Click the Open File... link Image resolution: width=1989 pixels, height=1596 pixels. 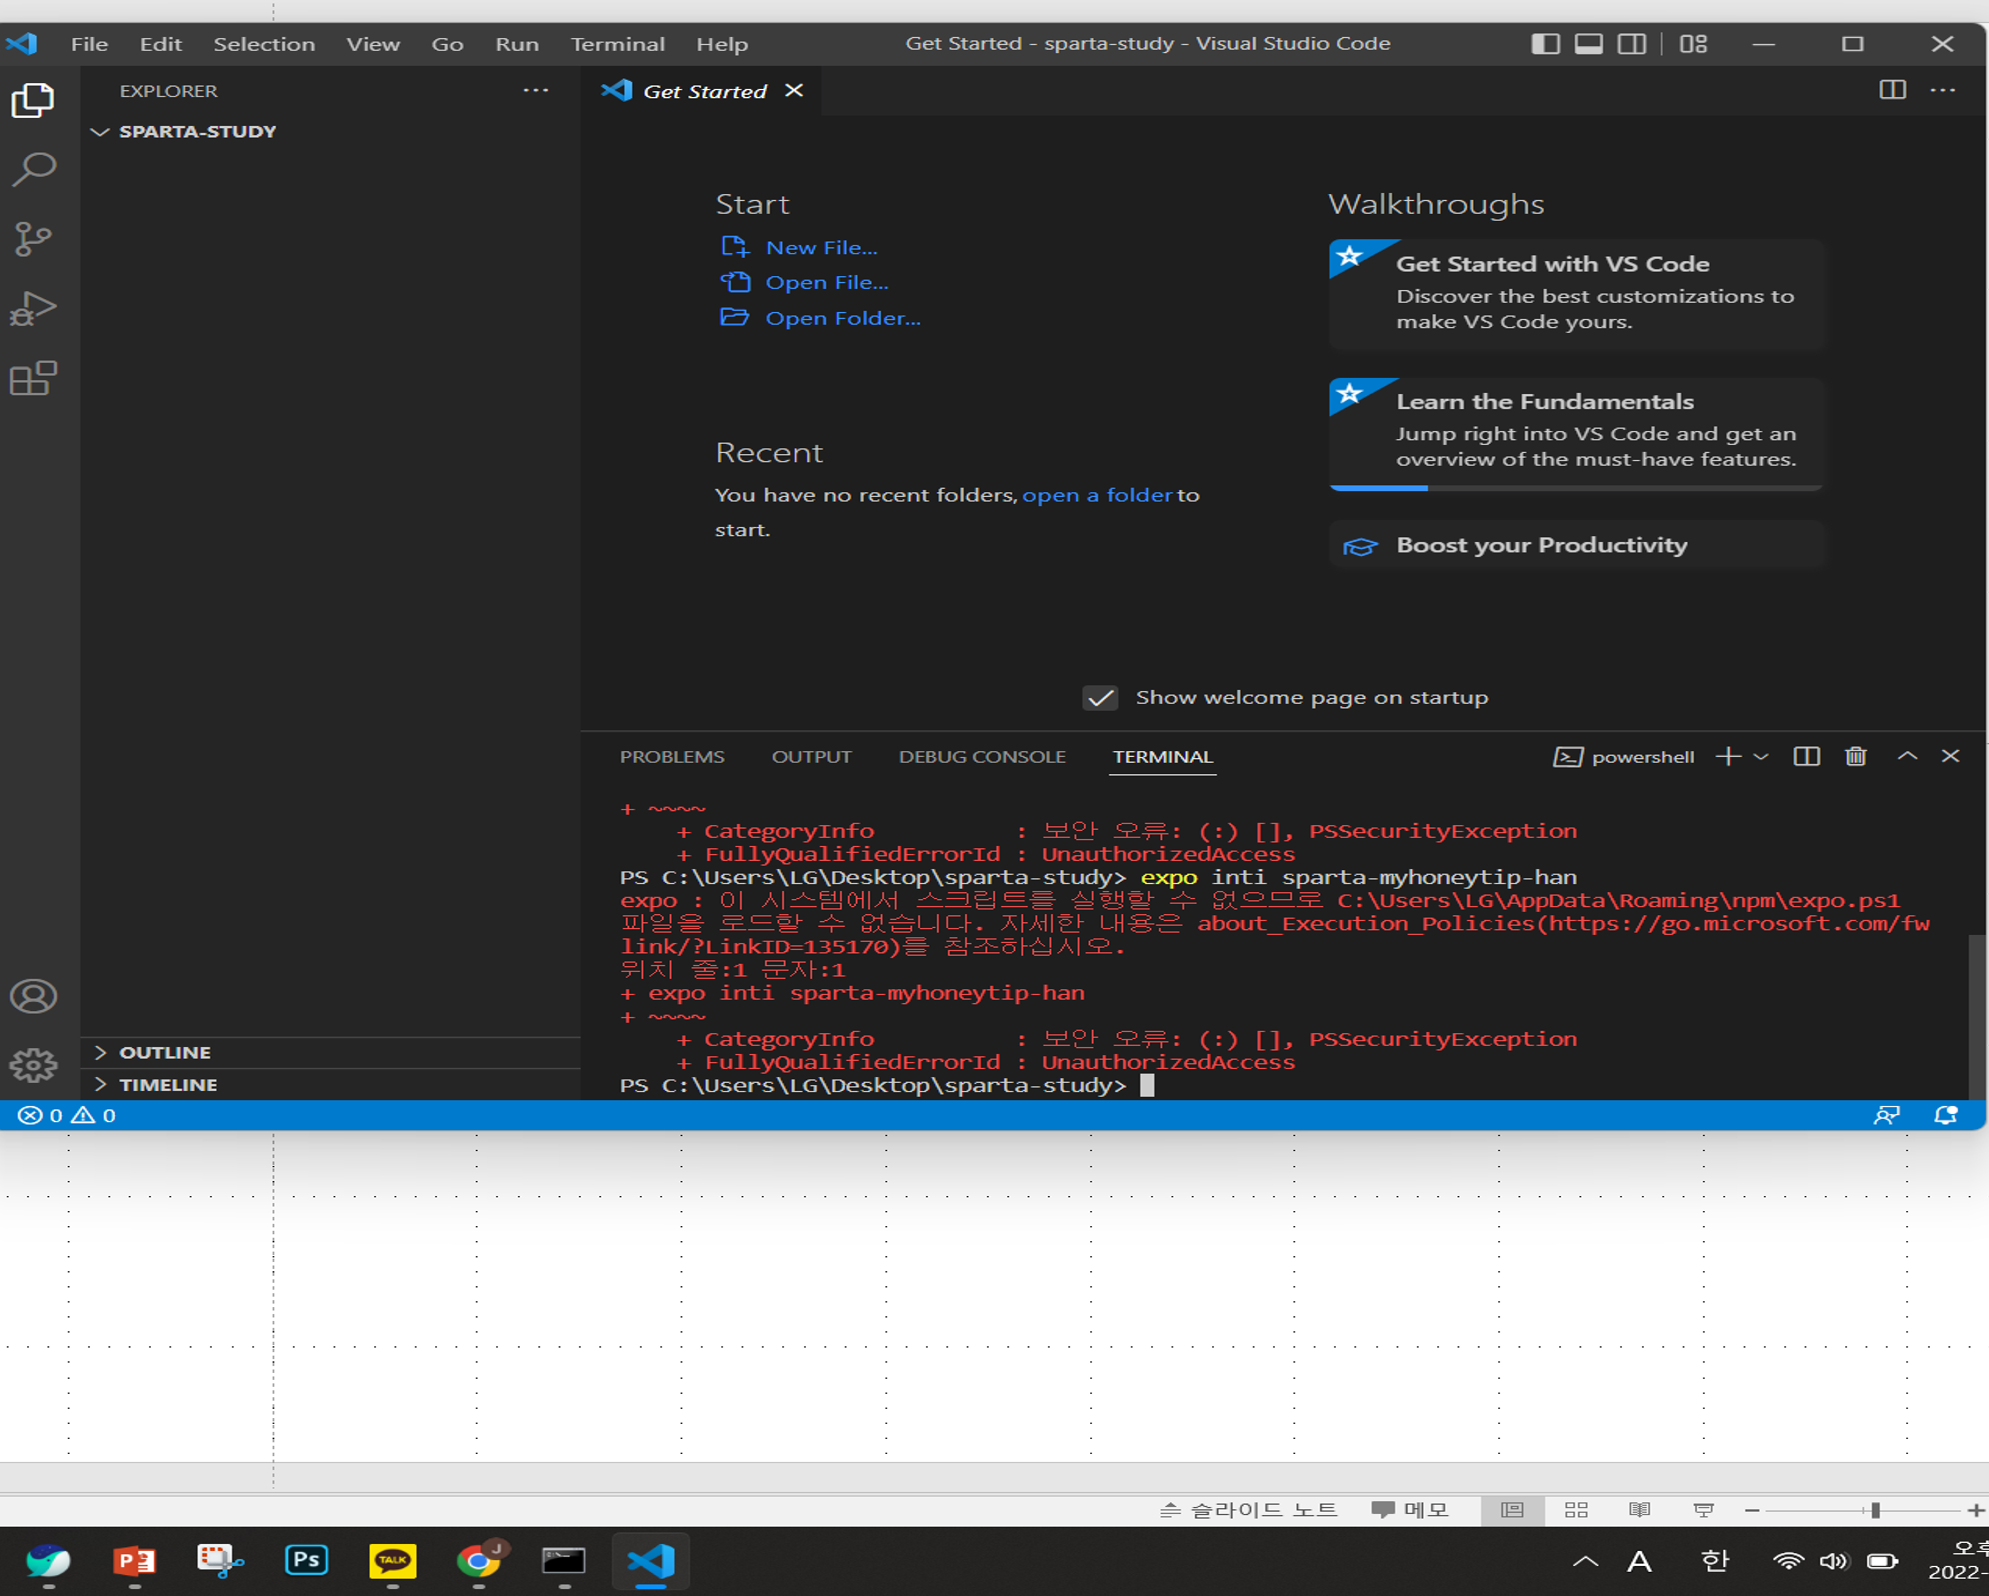tap(827, 283)
